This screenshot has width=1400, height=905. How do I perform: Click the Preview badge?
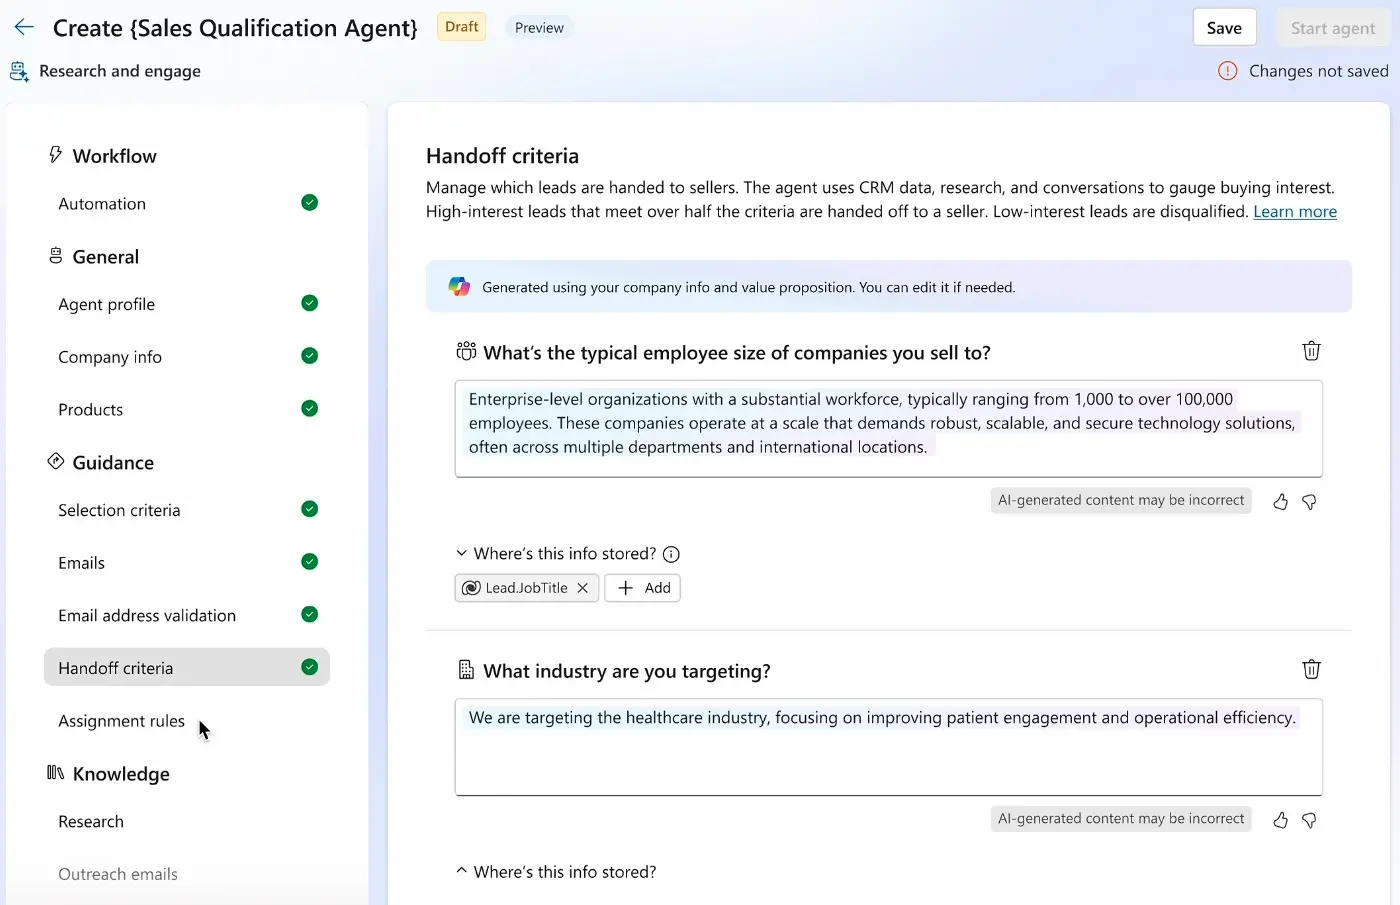pos(539,28)
